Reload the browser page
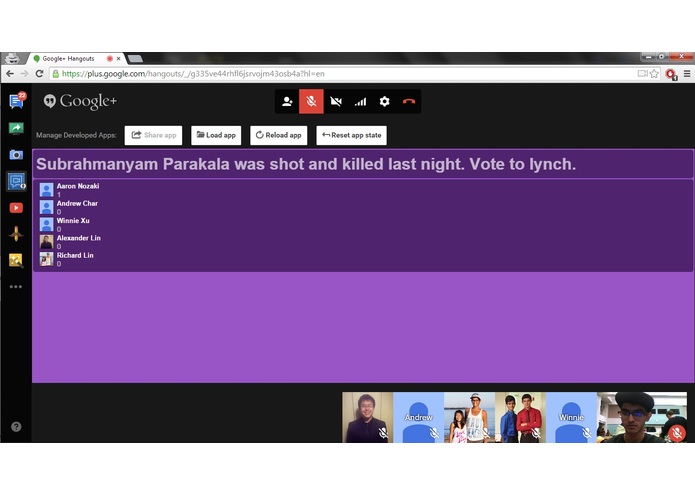Image resolution: width=695 pixels, height=494 pixels. tap(39, 74)
